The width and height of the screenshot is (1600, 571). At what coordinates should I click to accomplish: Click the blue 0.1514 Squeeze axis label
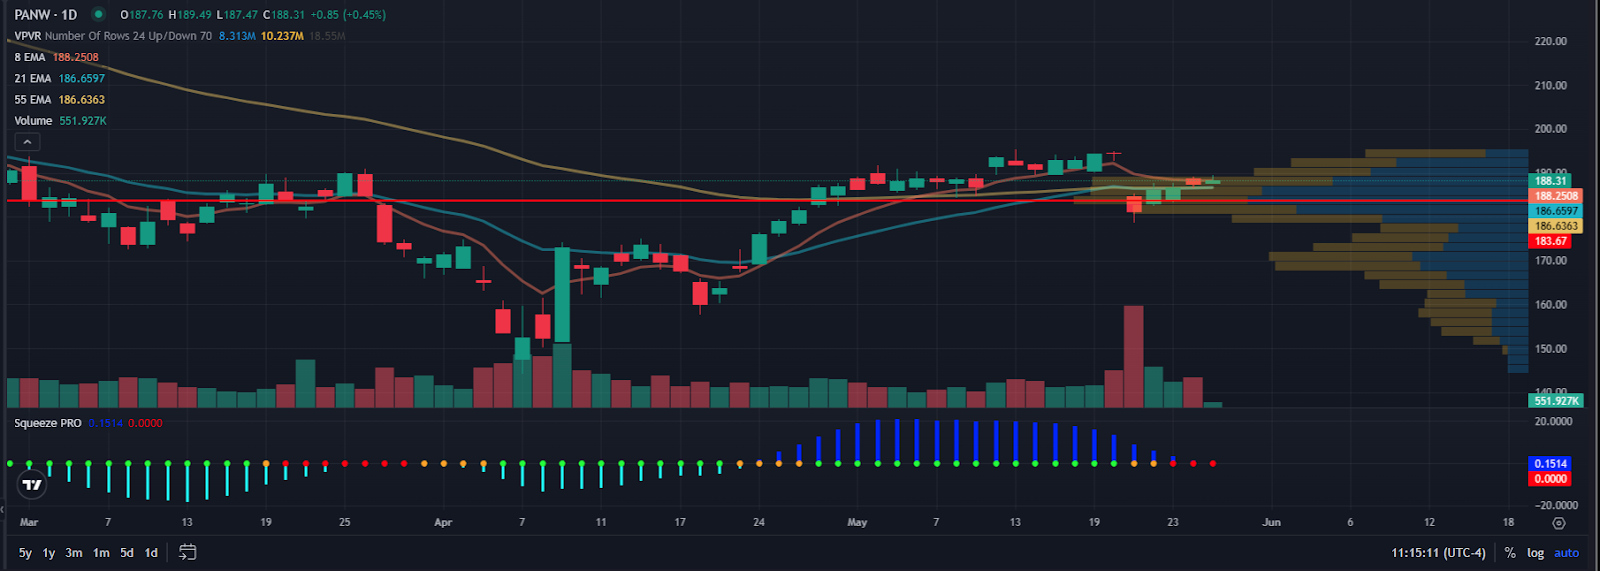(1550, 464)
